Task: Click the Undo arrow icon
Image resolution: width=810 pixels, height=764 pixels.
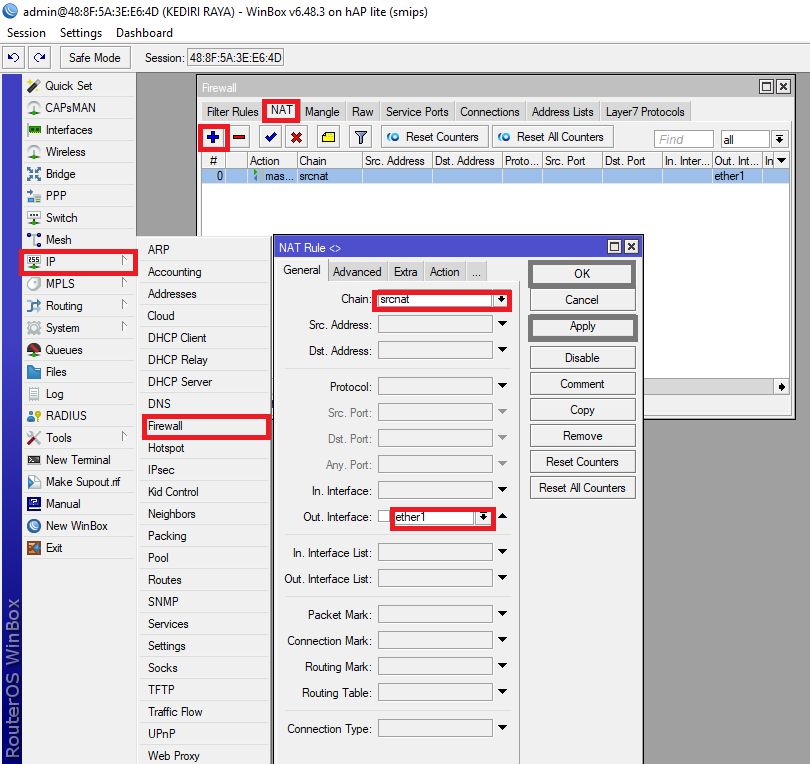Action: point(13,57)
